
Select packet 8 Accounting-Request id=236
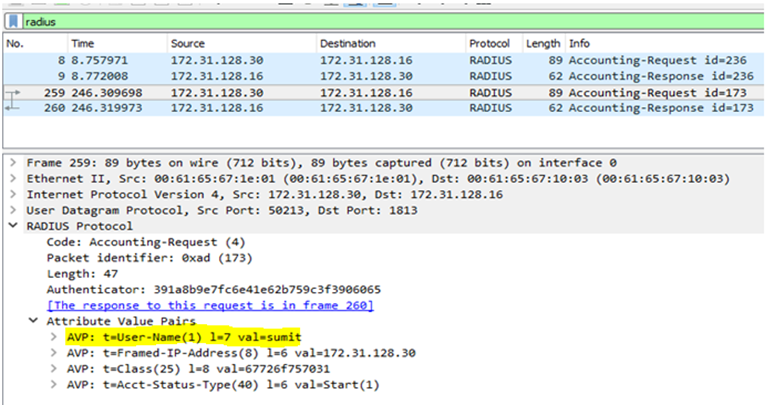tap(380, 60)
